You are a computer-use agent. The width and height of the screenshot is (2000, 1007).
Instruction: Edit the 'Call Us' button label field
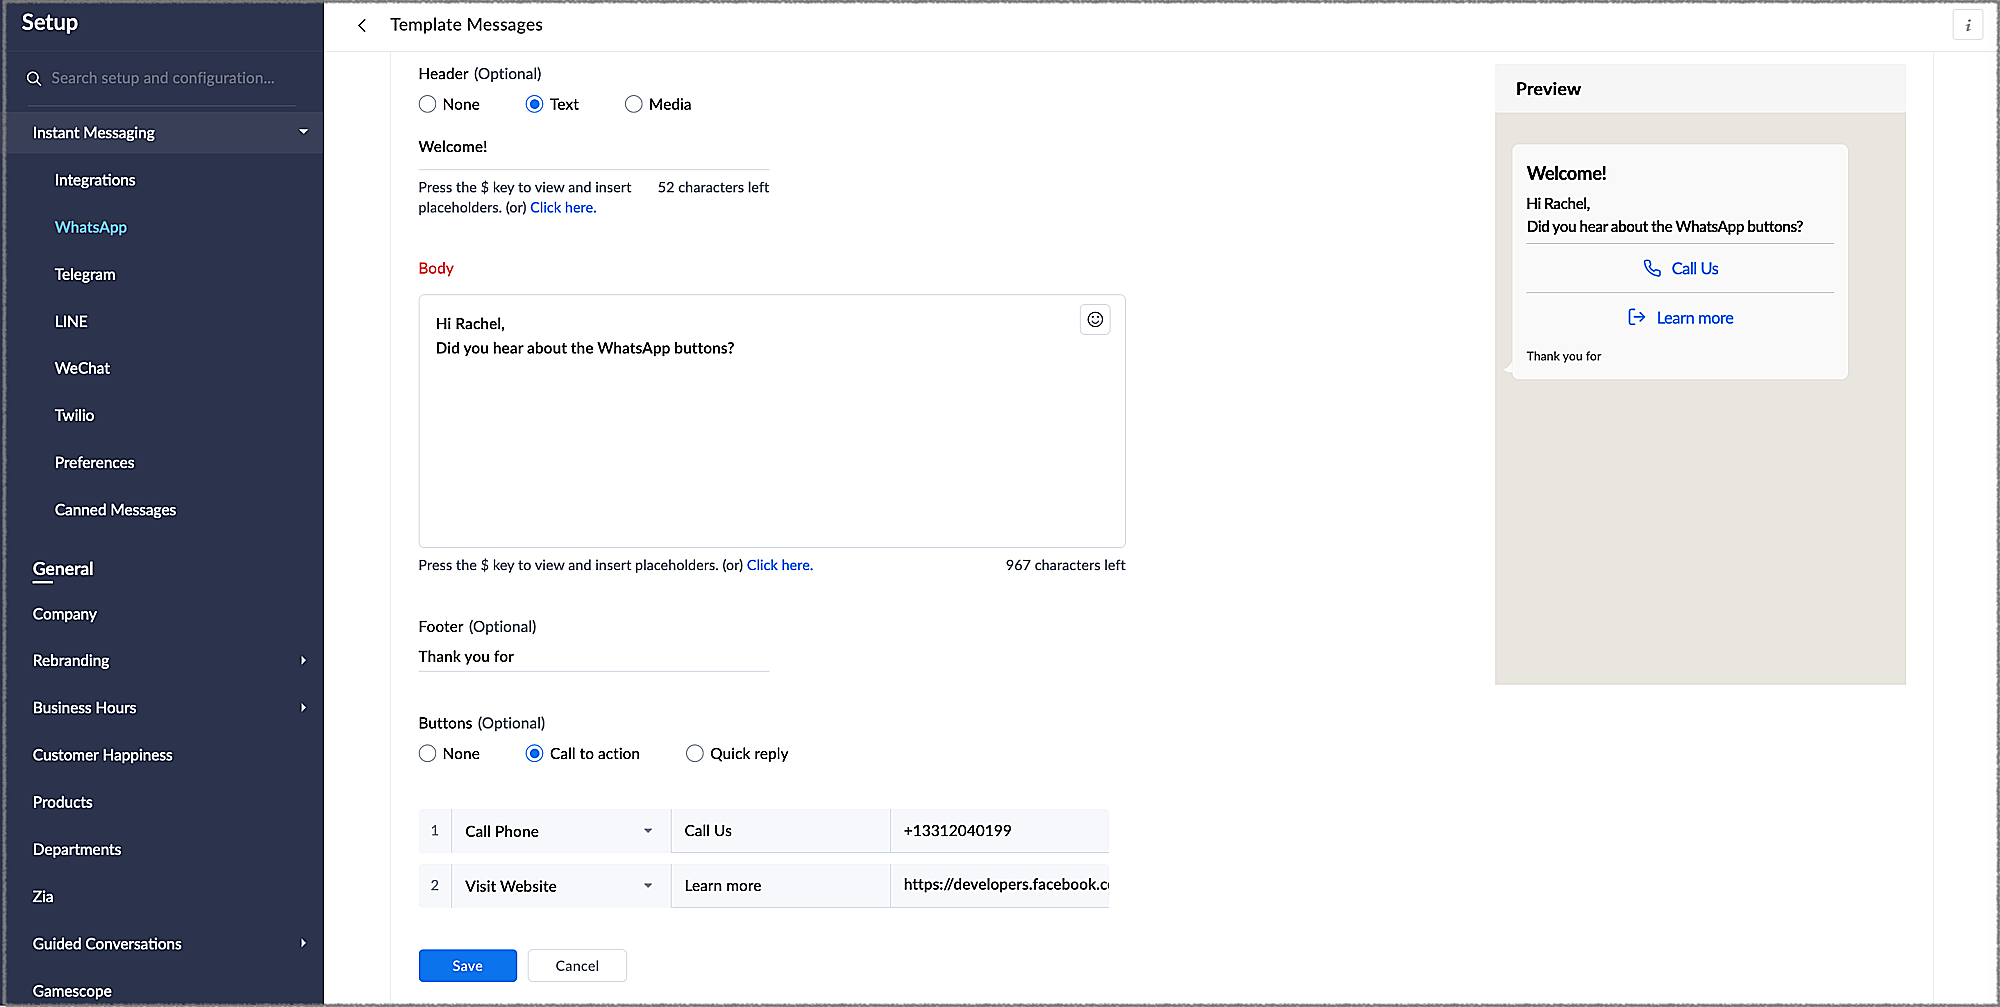[780, 831]
